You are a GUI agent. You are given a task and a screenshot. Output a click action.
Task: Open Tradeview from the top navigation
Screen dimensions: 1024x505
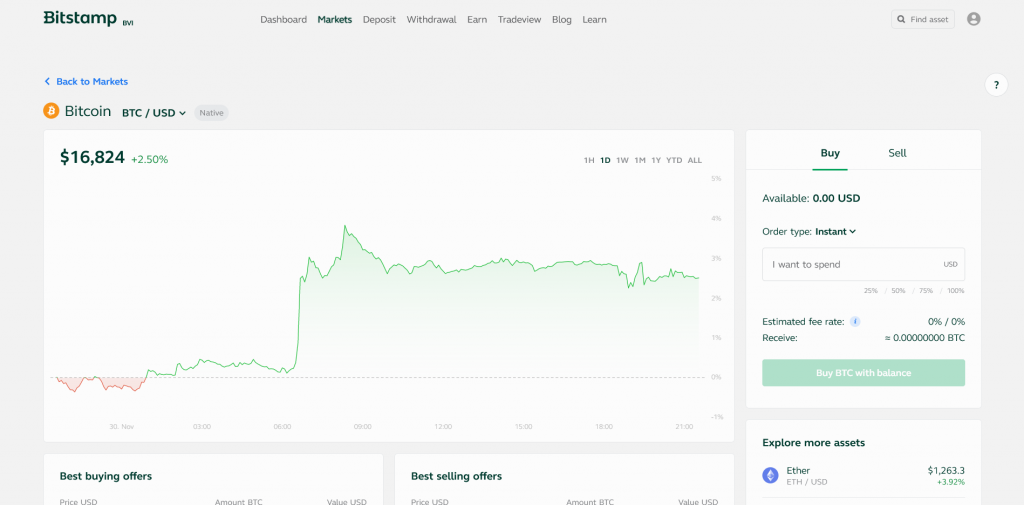coord(519,20)
